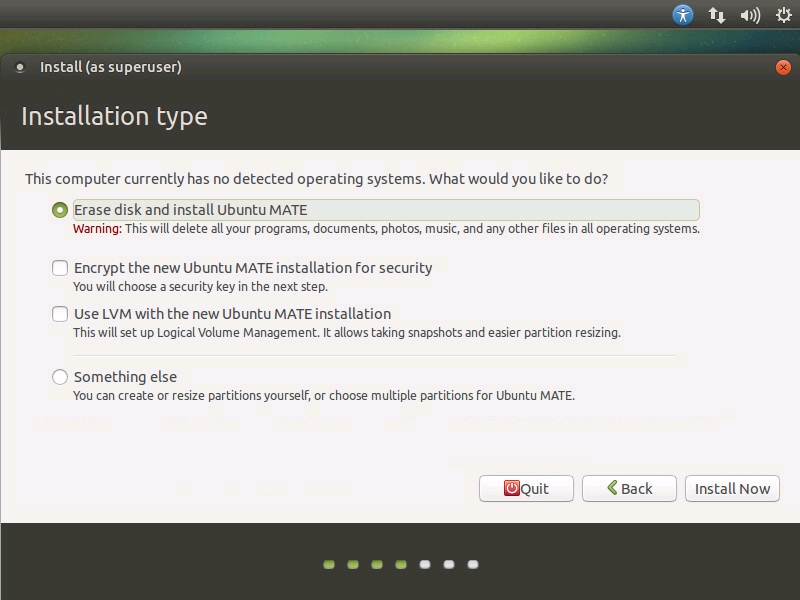800x600 pixels.
Task: Click the window menu dot beside Install title
Action: tap(20, 67)
